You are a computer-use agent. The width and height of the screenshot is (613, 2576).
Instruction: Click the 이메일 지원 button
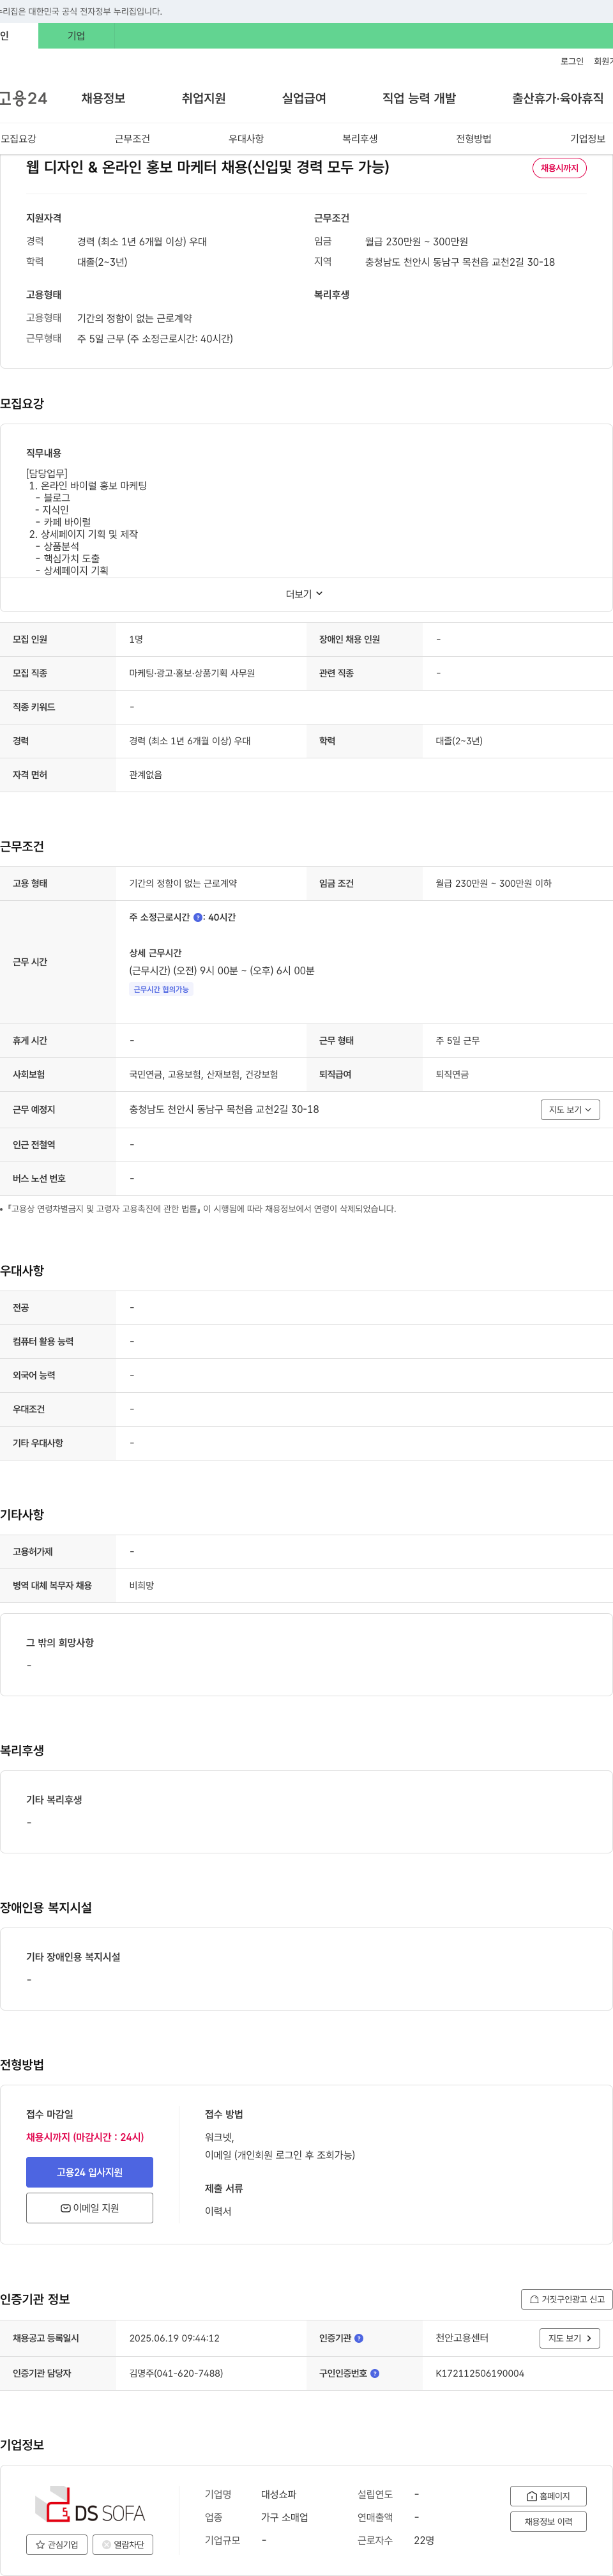(x=90, y=2207)
